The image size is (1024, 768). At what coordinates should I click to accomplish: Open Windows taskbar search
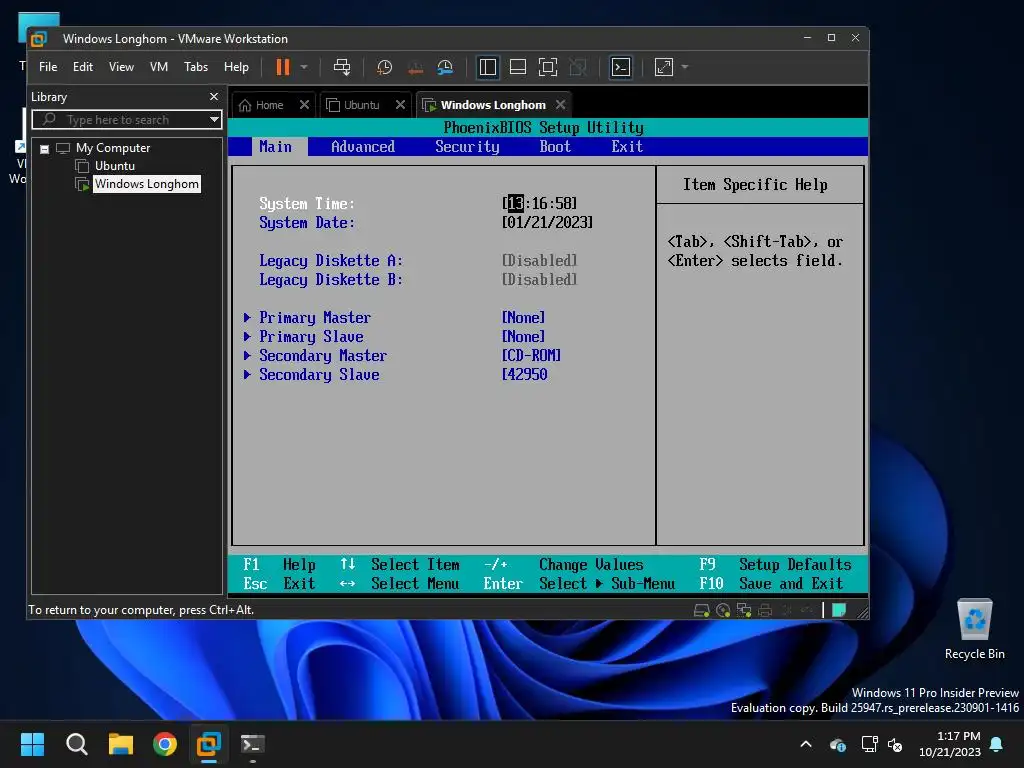(76, 744)
